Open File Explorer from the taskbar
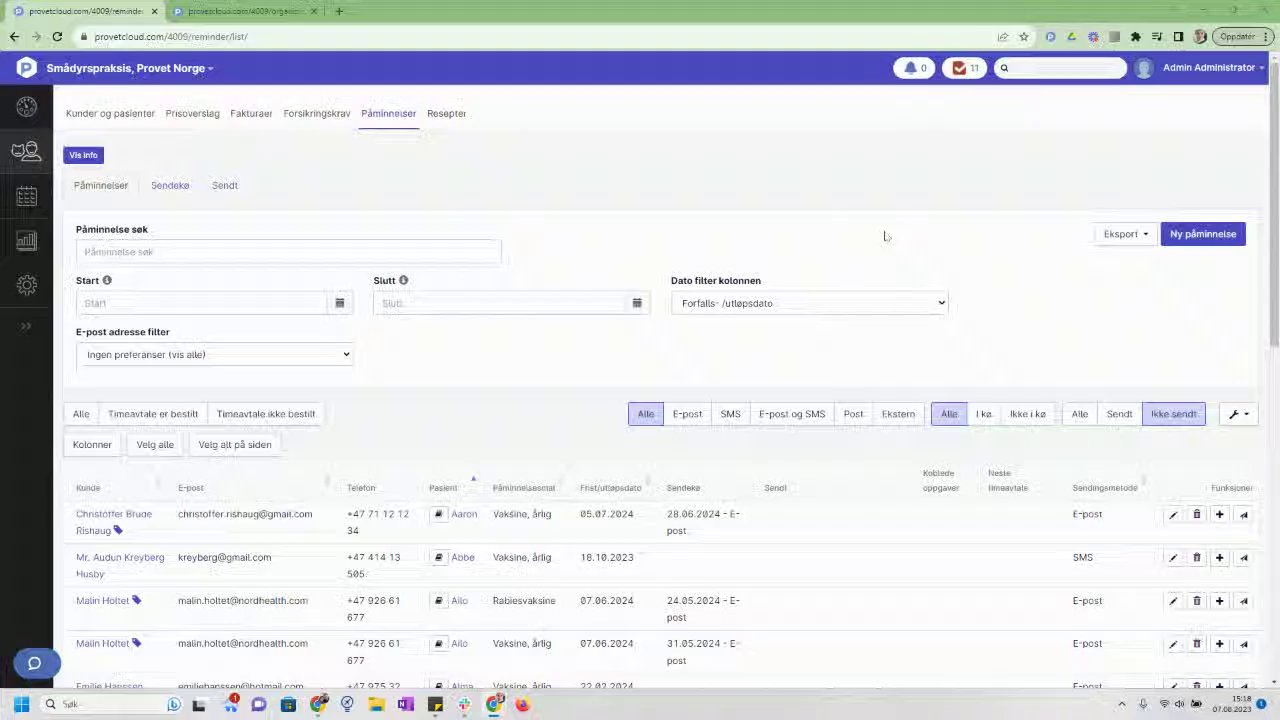 [x=376, y=704]
